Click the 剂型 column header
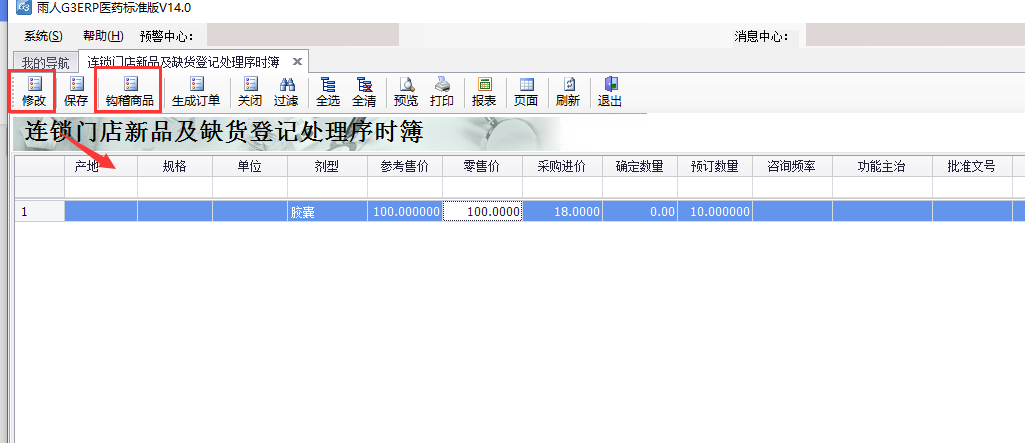The width and height of the screenshot is (1025, 443). (x=328, y=167)
